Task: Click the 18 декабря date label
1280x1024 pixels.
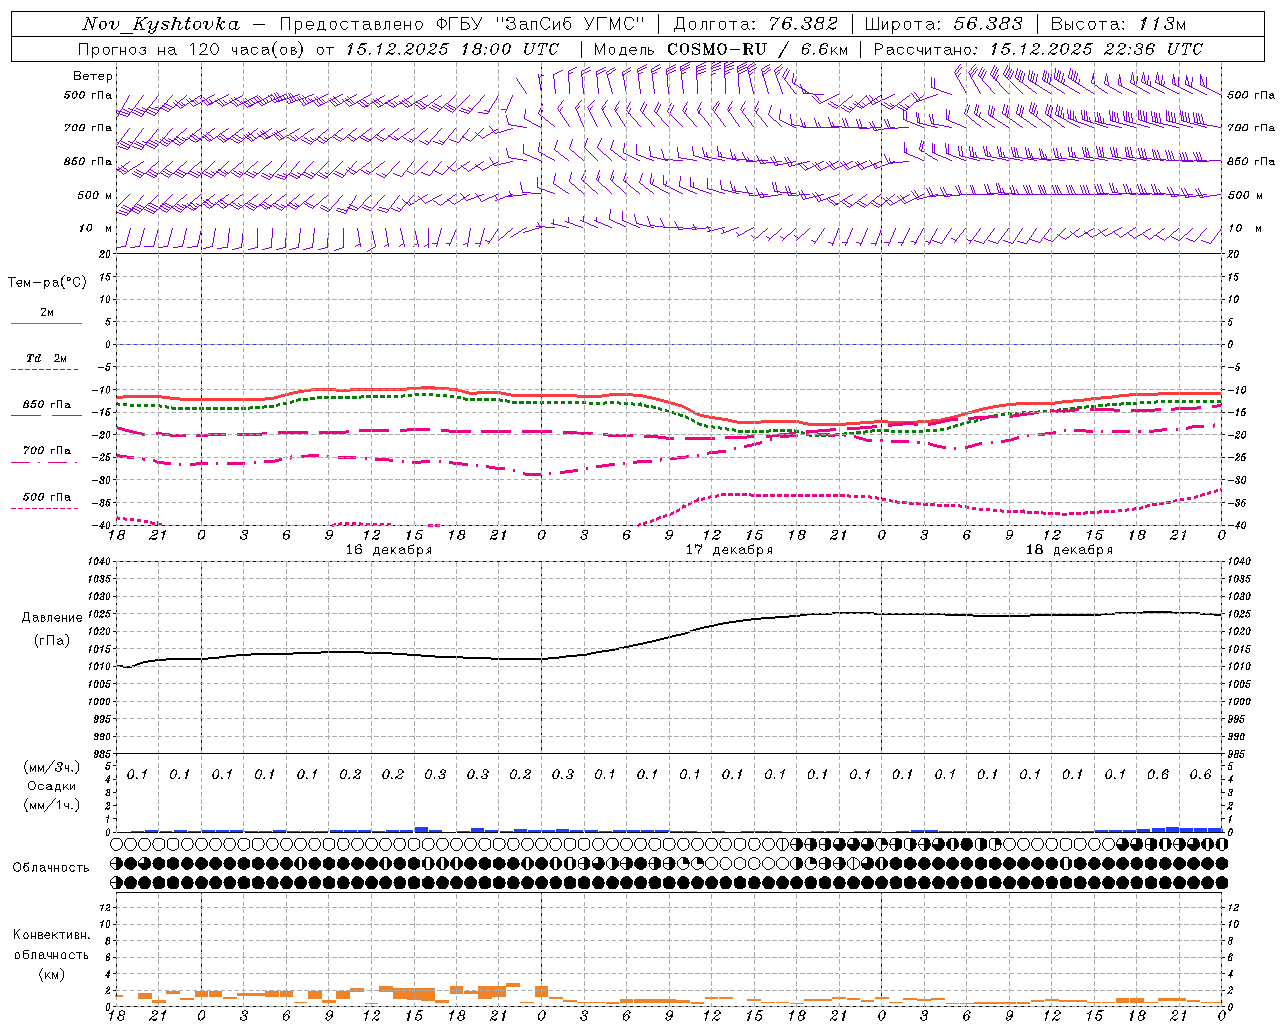Action: point(1069,550)
